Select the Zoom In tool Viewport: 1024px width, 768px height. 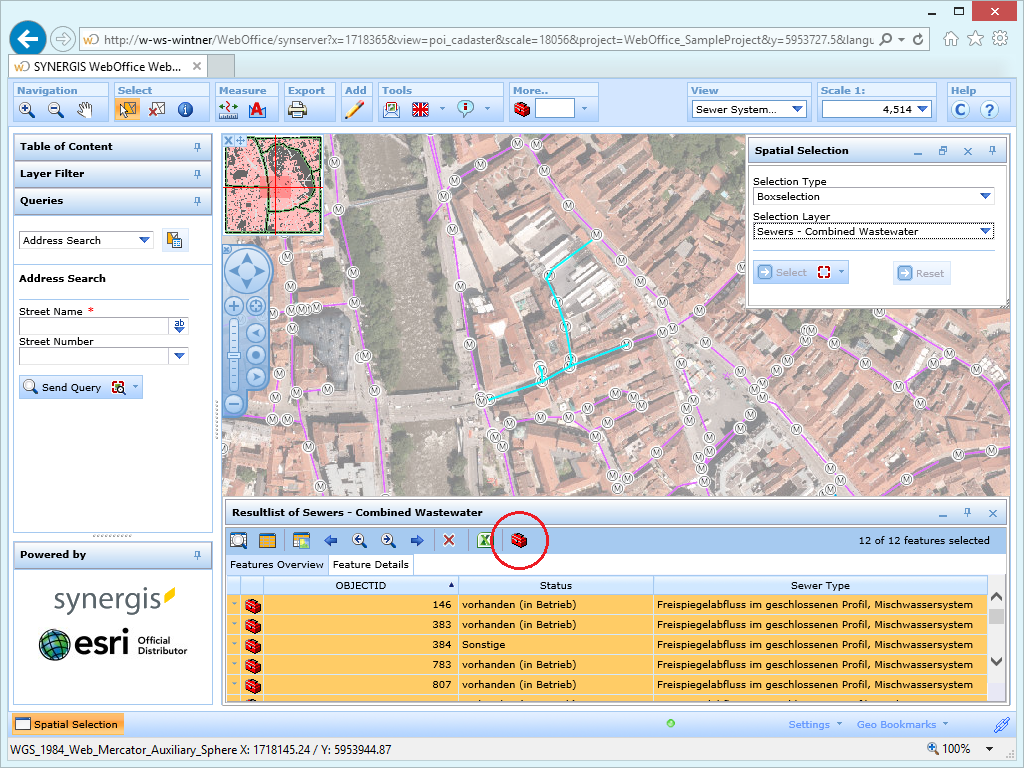(x=27, y=110)
